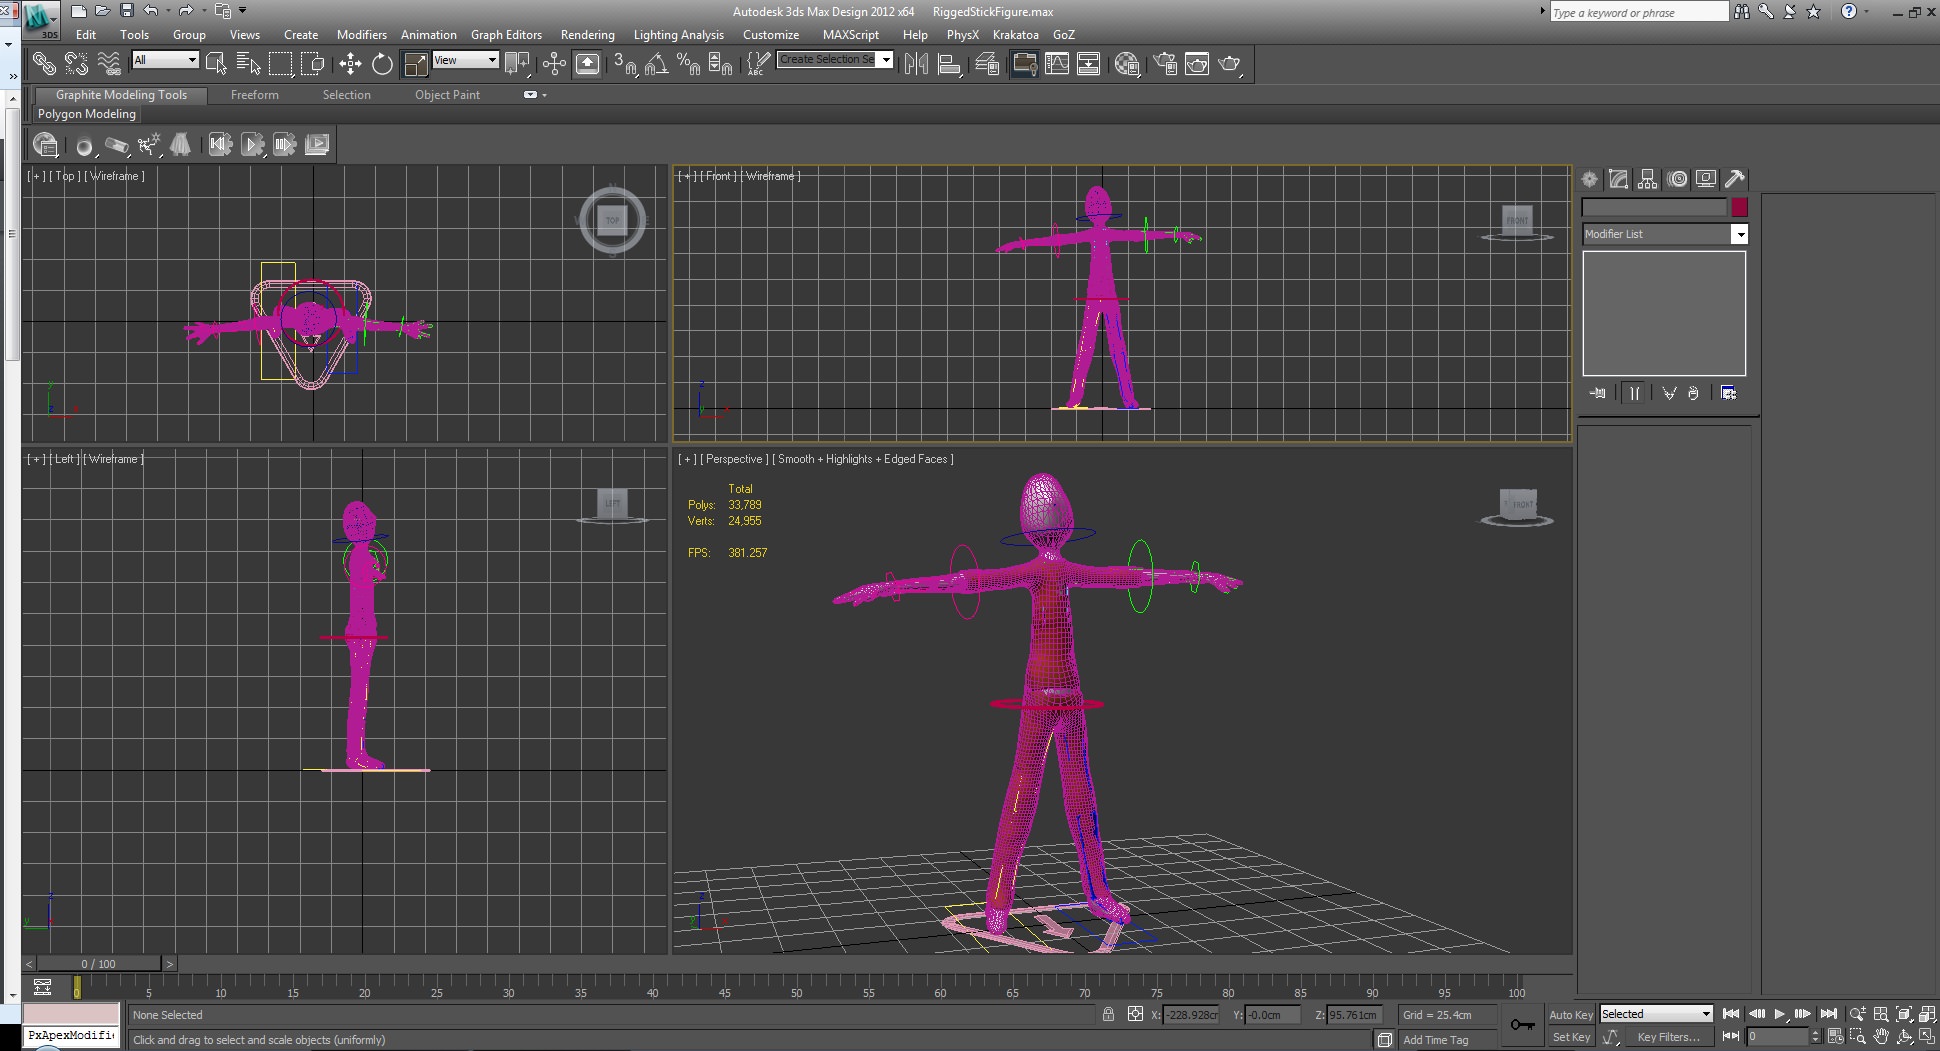The image size is (1940, 1051).
Task: Open Rendered Frame Window
Action: (1197, 64)
